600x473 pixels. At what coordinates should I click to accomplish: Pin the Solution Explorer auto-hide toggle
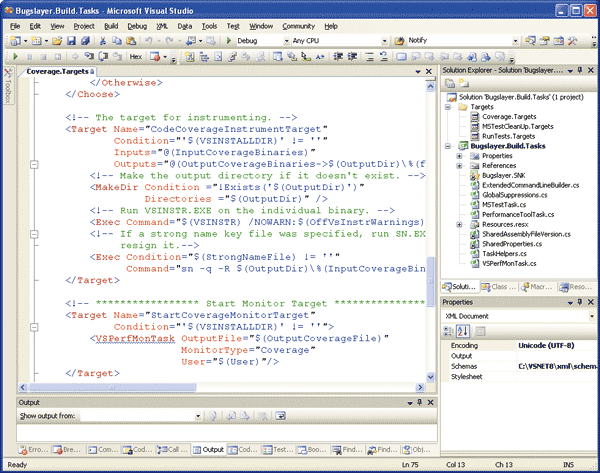(x=580, y=70)
